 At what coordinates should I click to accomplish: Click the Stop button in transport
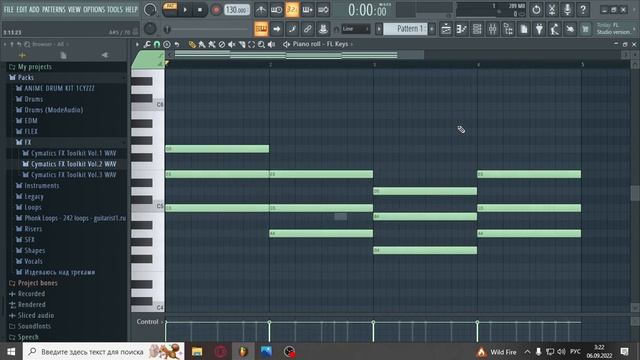click(x=200, y=9)
